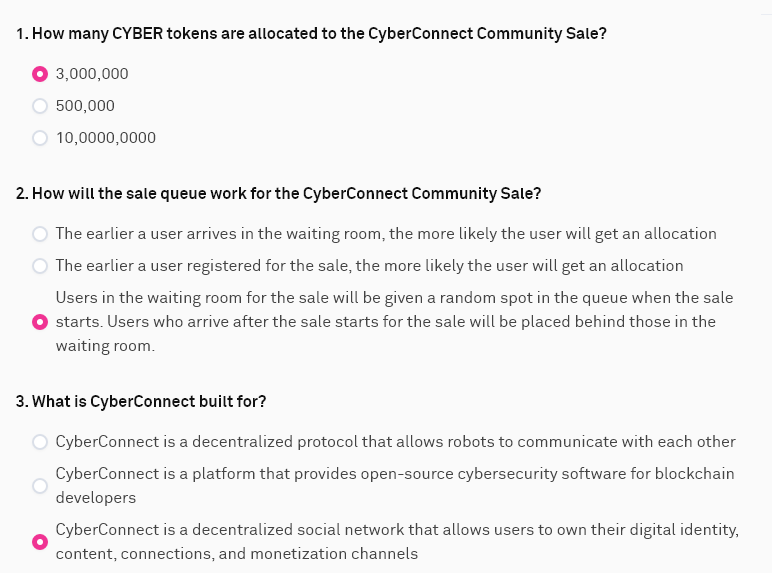Click answer text about robots communicating with each other
772x573 pixels.
(x=395, y=442)
